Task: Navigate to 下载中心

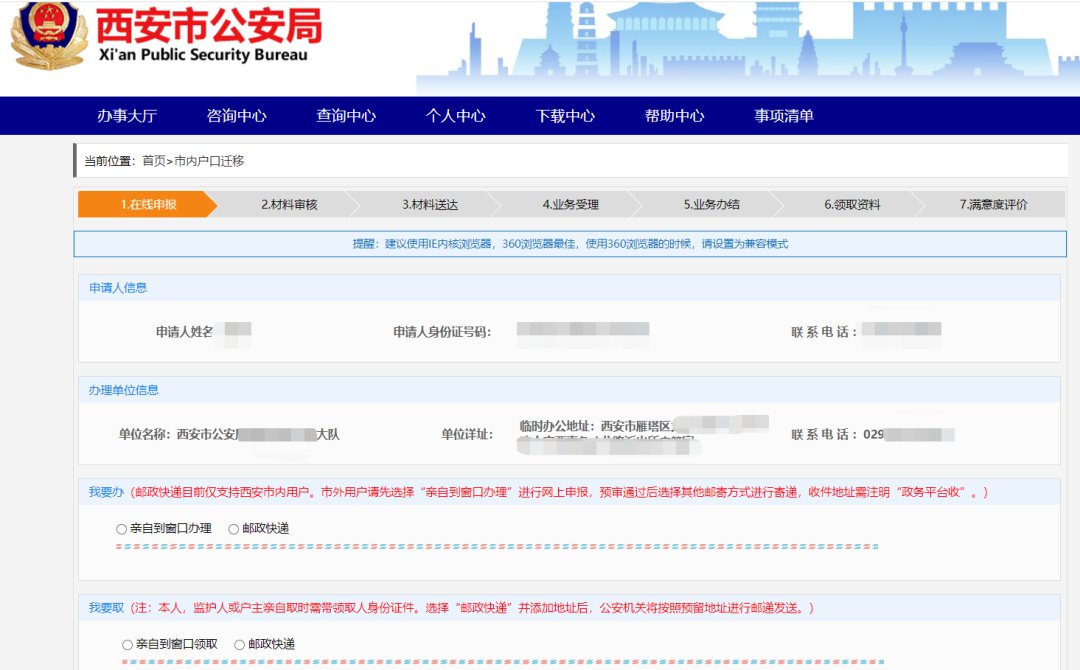Action: [565, 115]
